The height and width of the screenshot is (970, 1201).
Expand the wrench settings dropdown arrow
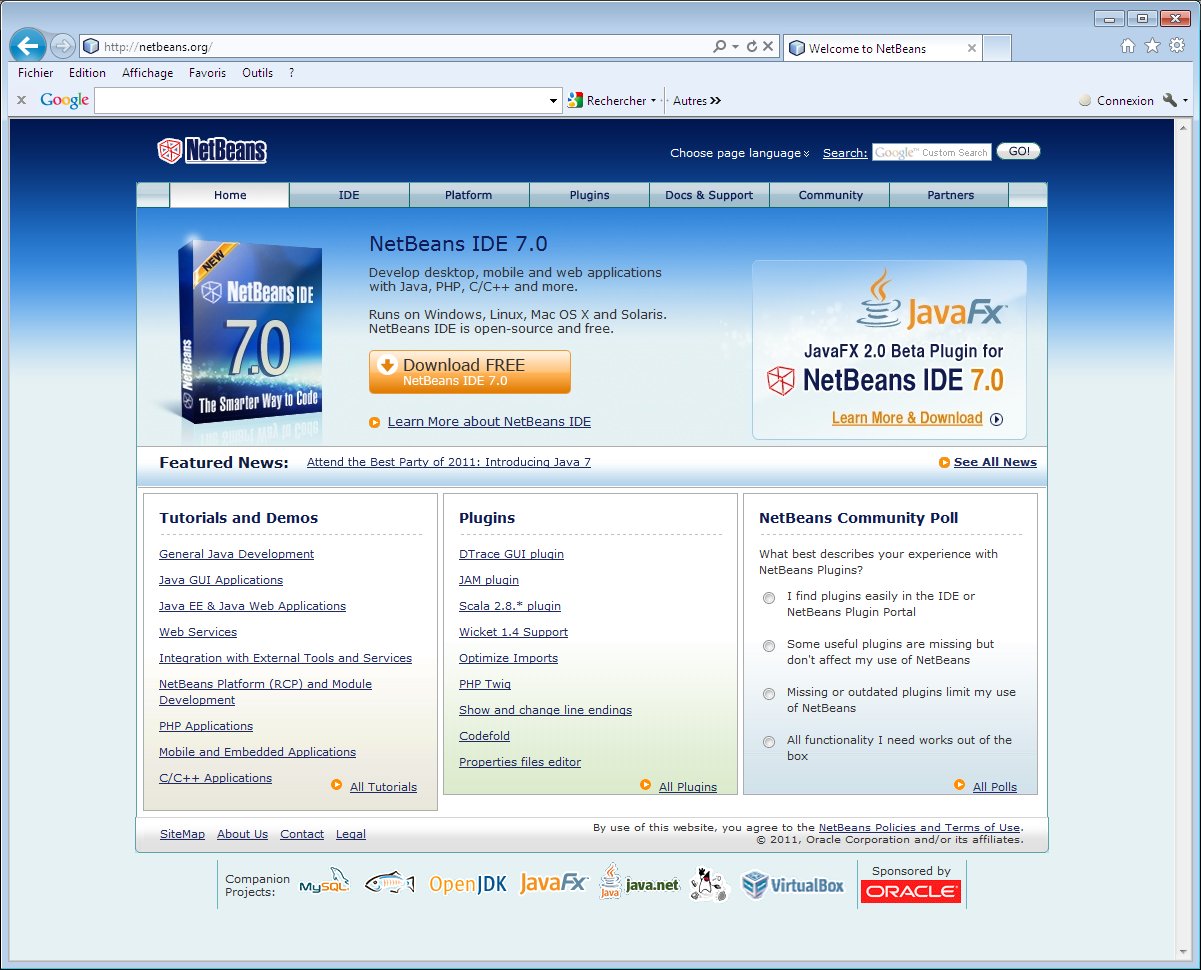tap(1186, 100)
